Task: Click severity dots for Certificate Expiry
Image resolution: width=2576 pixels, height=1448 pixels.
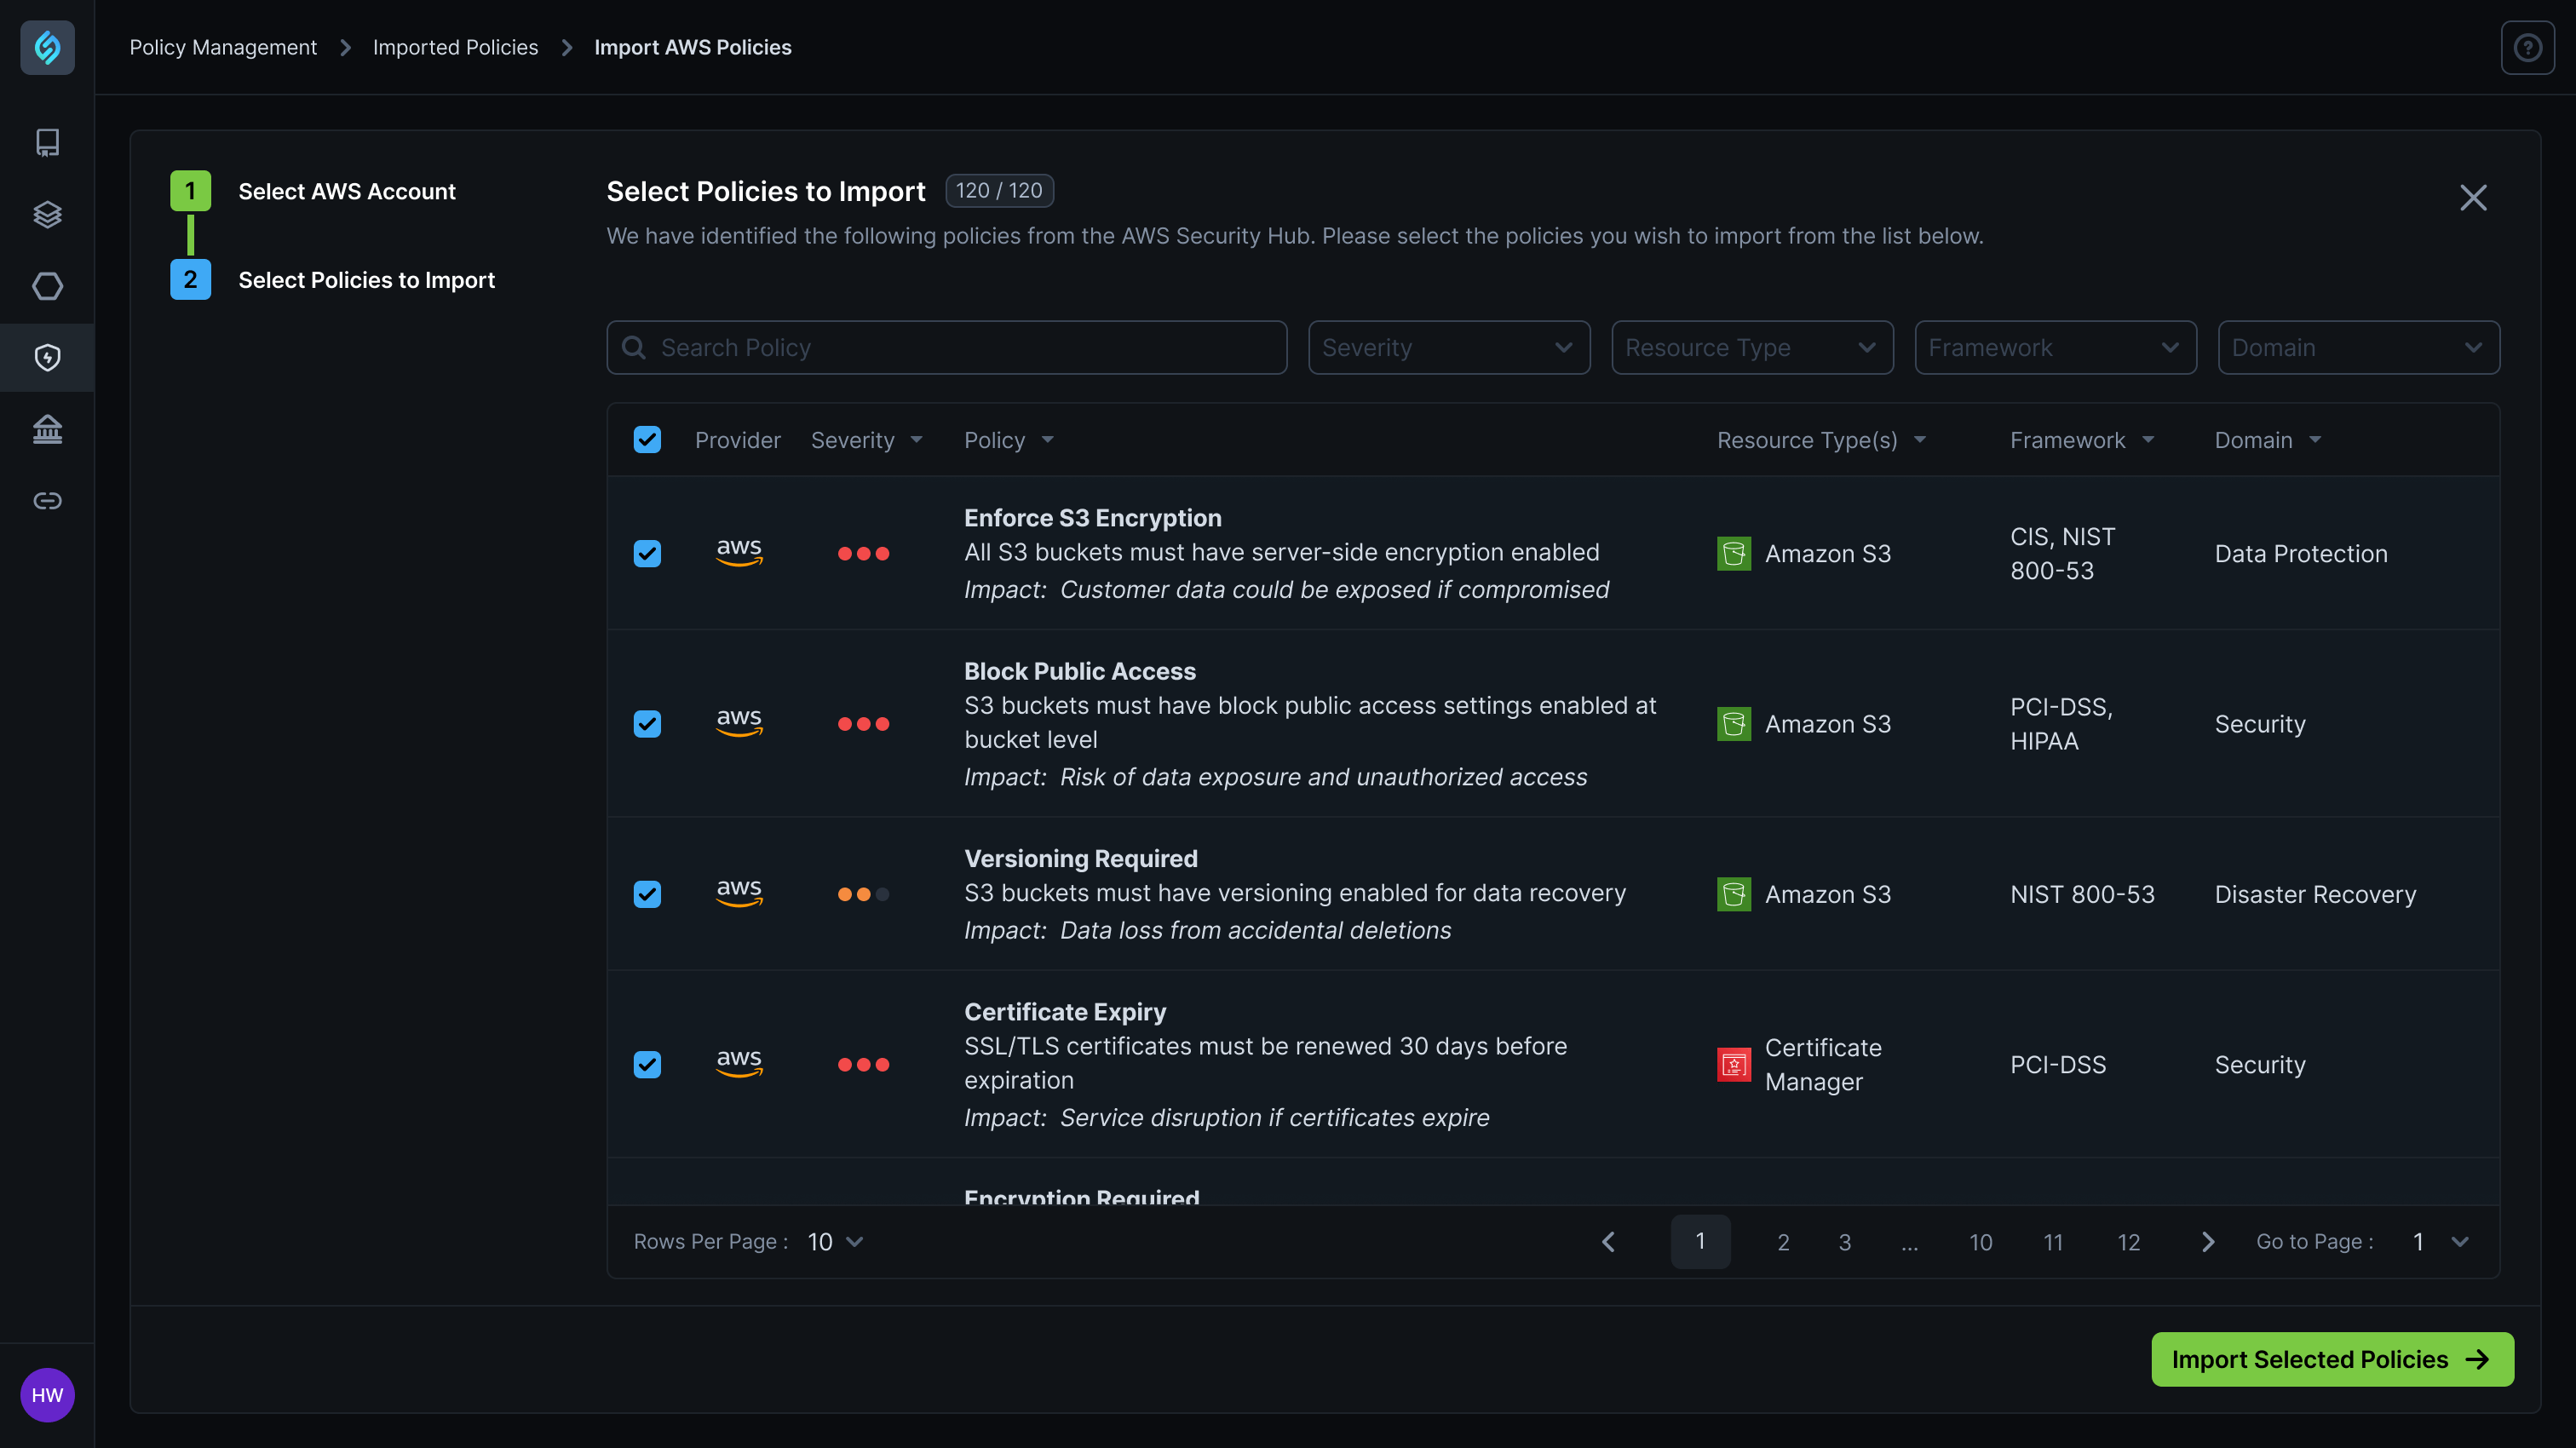Action: (x=863, y=1064)
